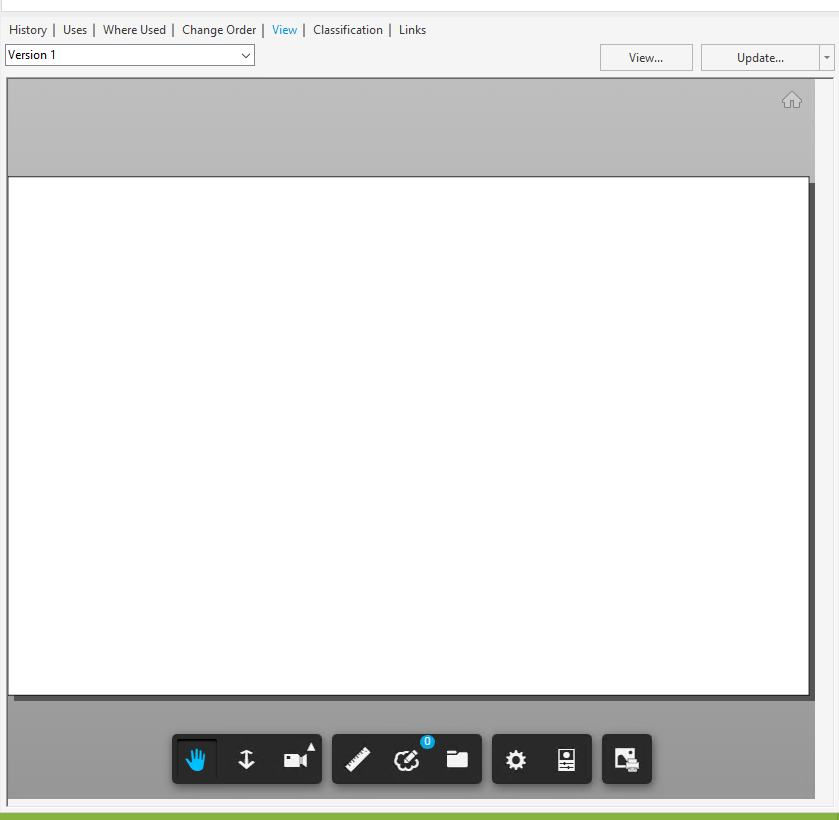Select the Pan tool in the viewer toolbar
Screen dimensions: 839x820
[x=196, y=759]
